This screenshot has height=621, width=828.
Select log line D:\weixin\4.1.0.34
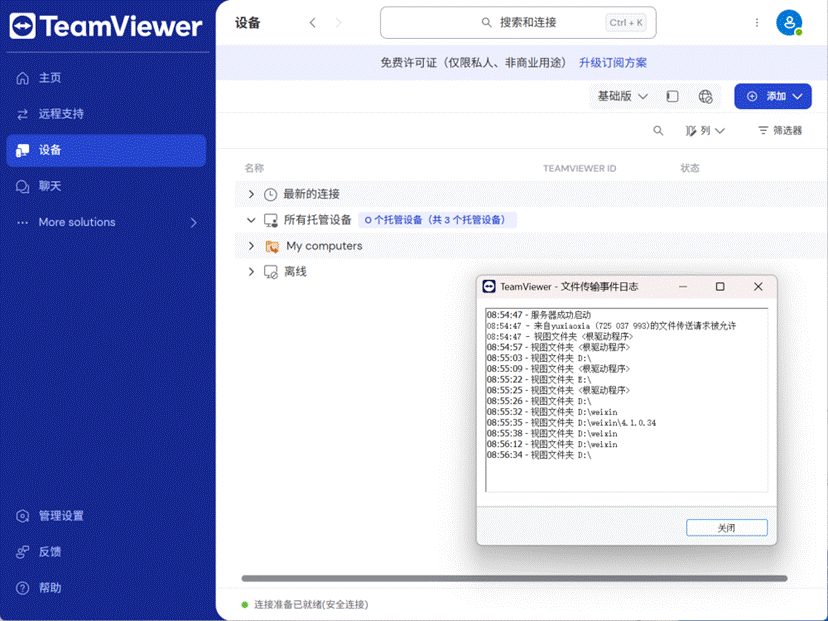coord(571,423)
